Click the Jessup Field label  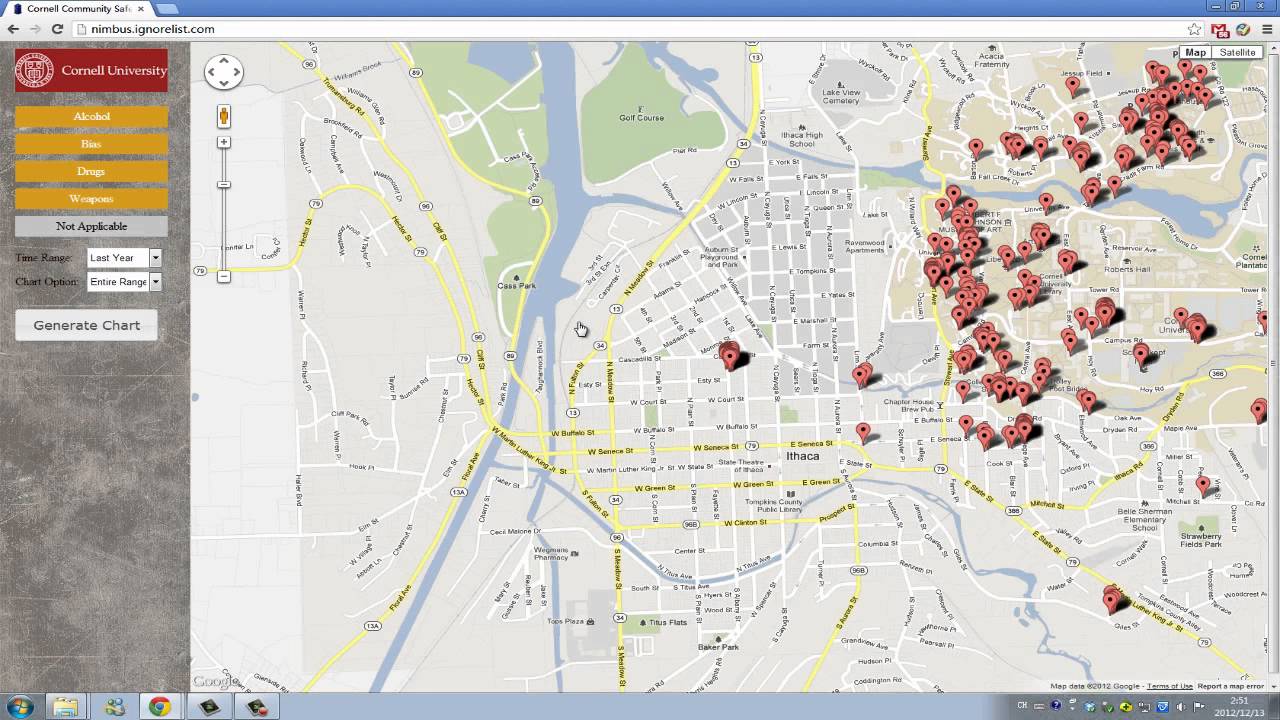tap(1082, 74)
